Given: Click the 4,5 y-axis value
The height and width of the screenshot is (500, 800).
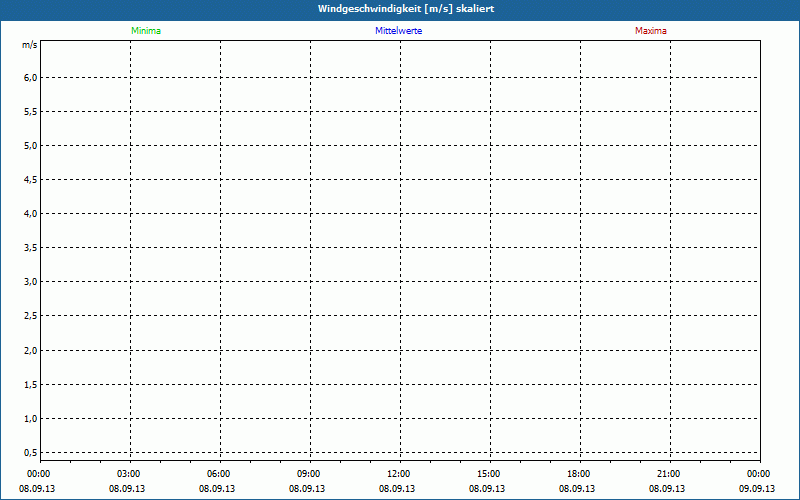Looking at the screenshot, I should pos(31,180).
